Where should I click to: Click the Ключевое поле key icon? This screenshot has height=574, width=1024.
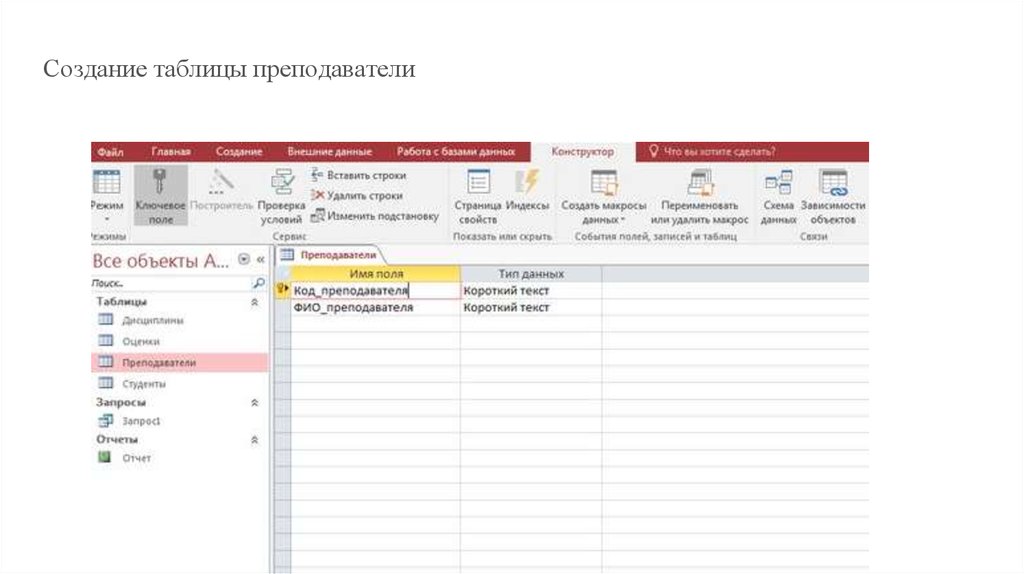pyautogui.click(x=155, y=183)
